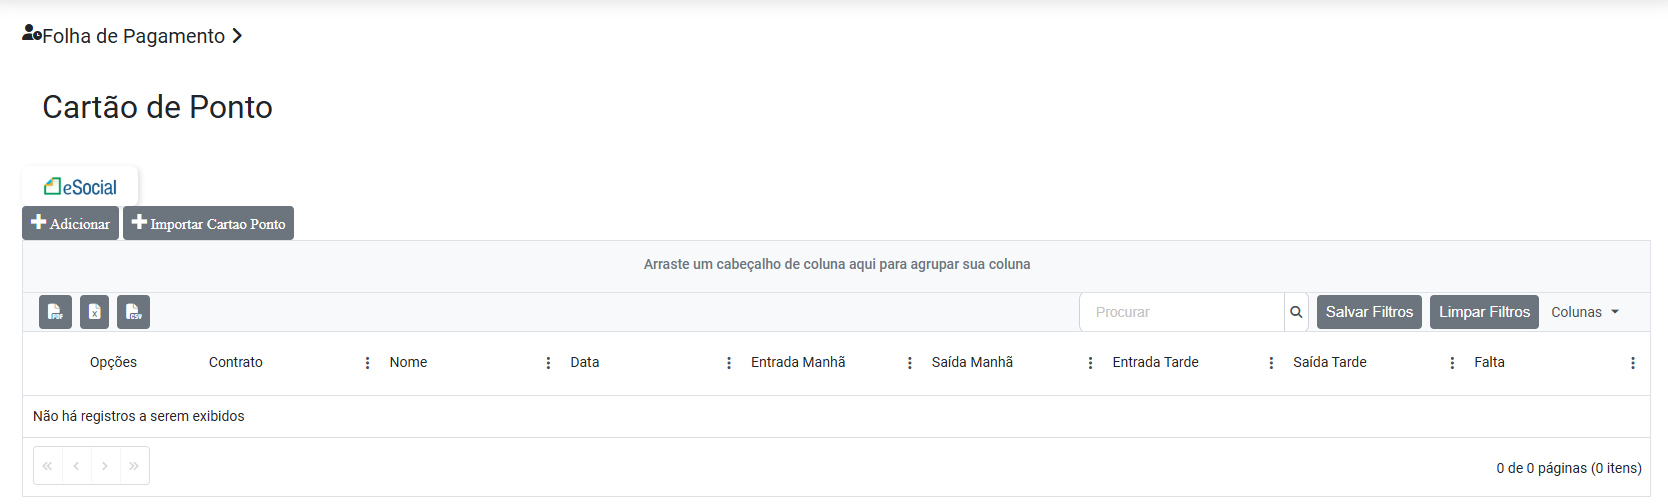This screenshot has height=504, width=1668.
Task: Open the Entrada Tarde column menu
Action: (x=1271, y=363)
